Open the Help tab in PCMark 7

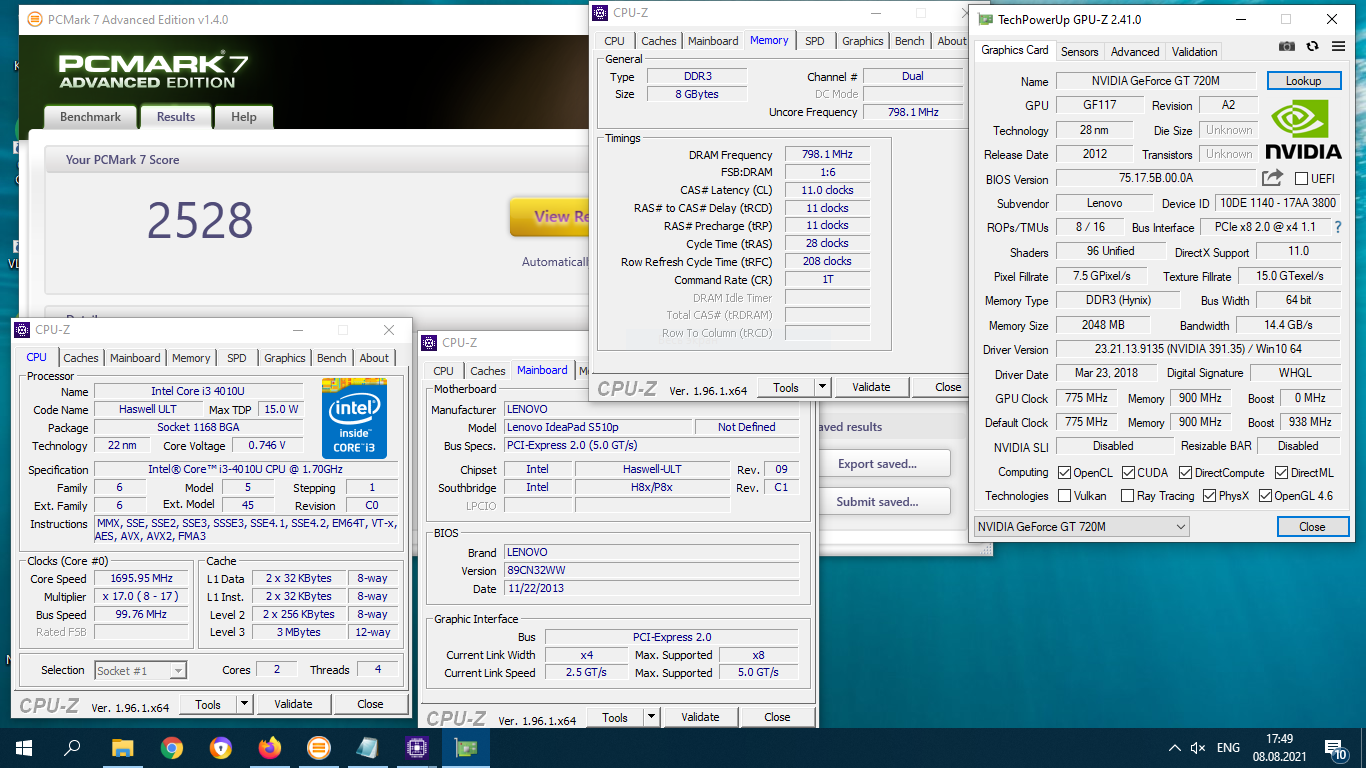pyautogui.click(x=244, y=117)
